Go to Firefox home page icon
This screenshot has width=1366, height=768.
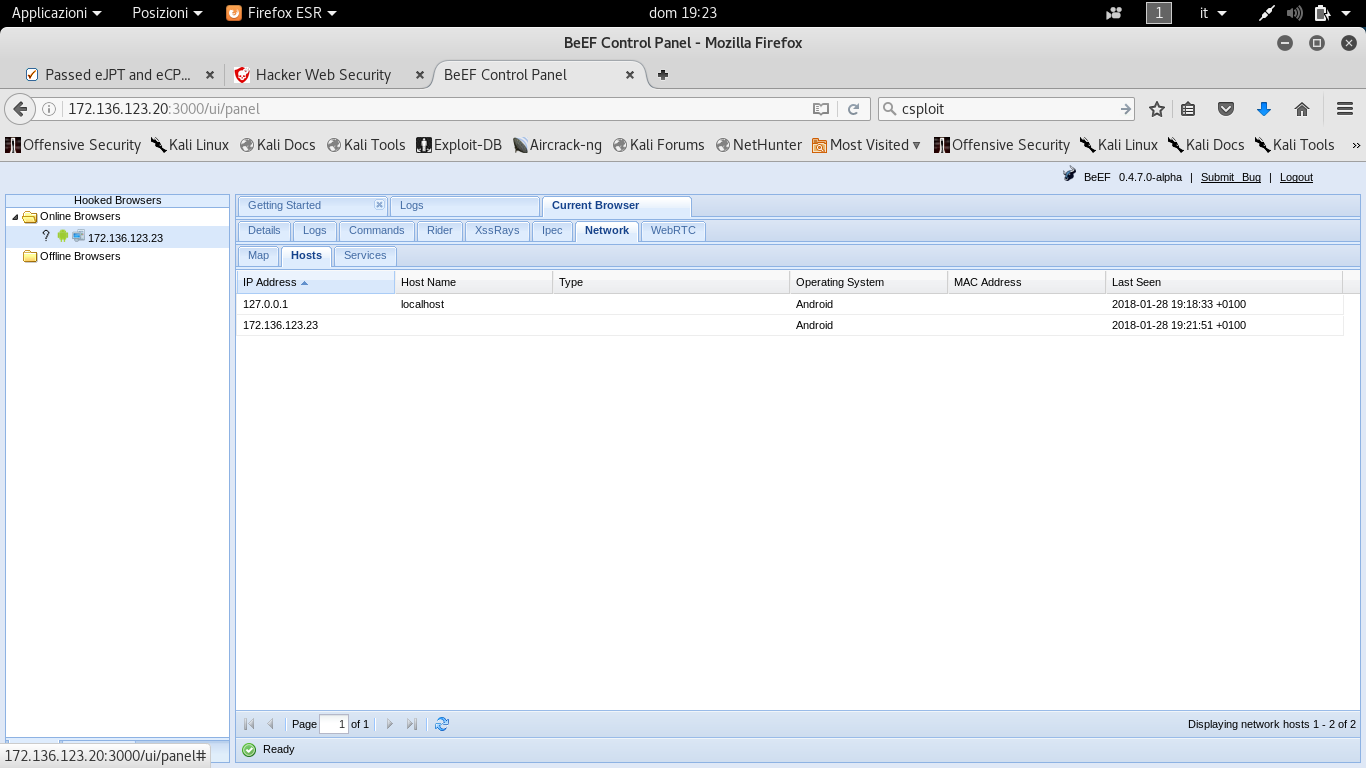pyautogui.click(x=1301, y=109)
